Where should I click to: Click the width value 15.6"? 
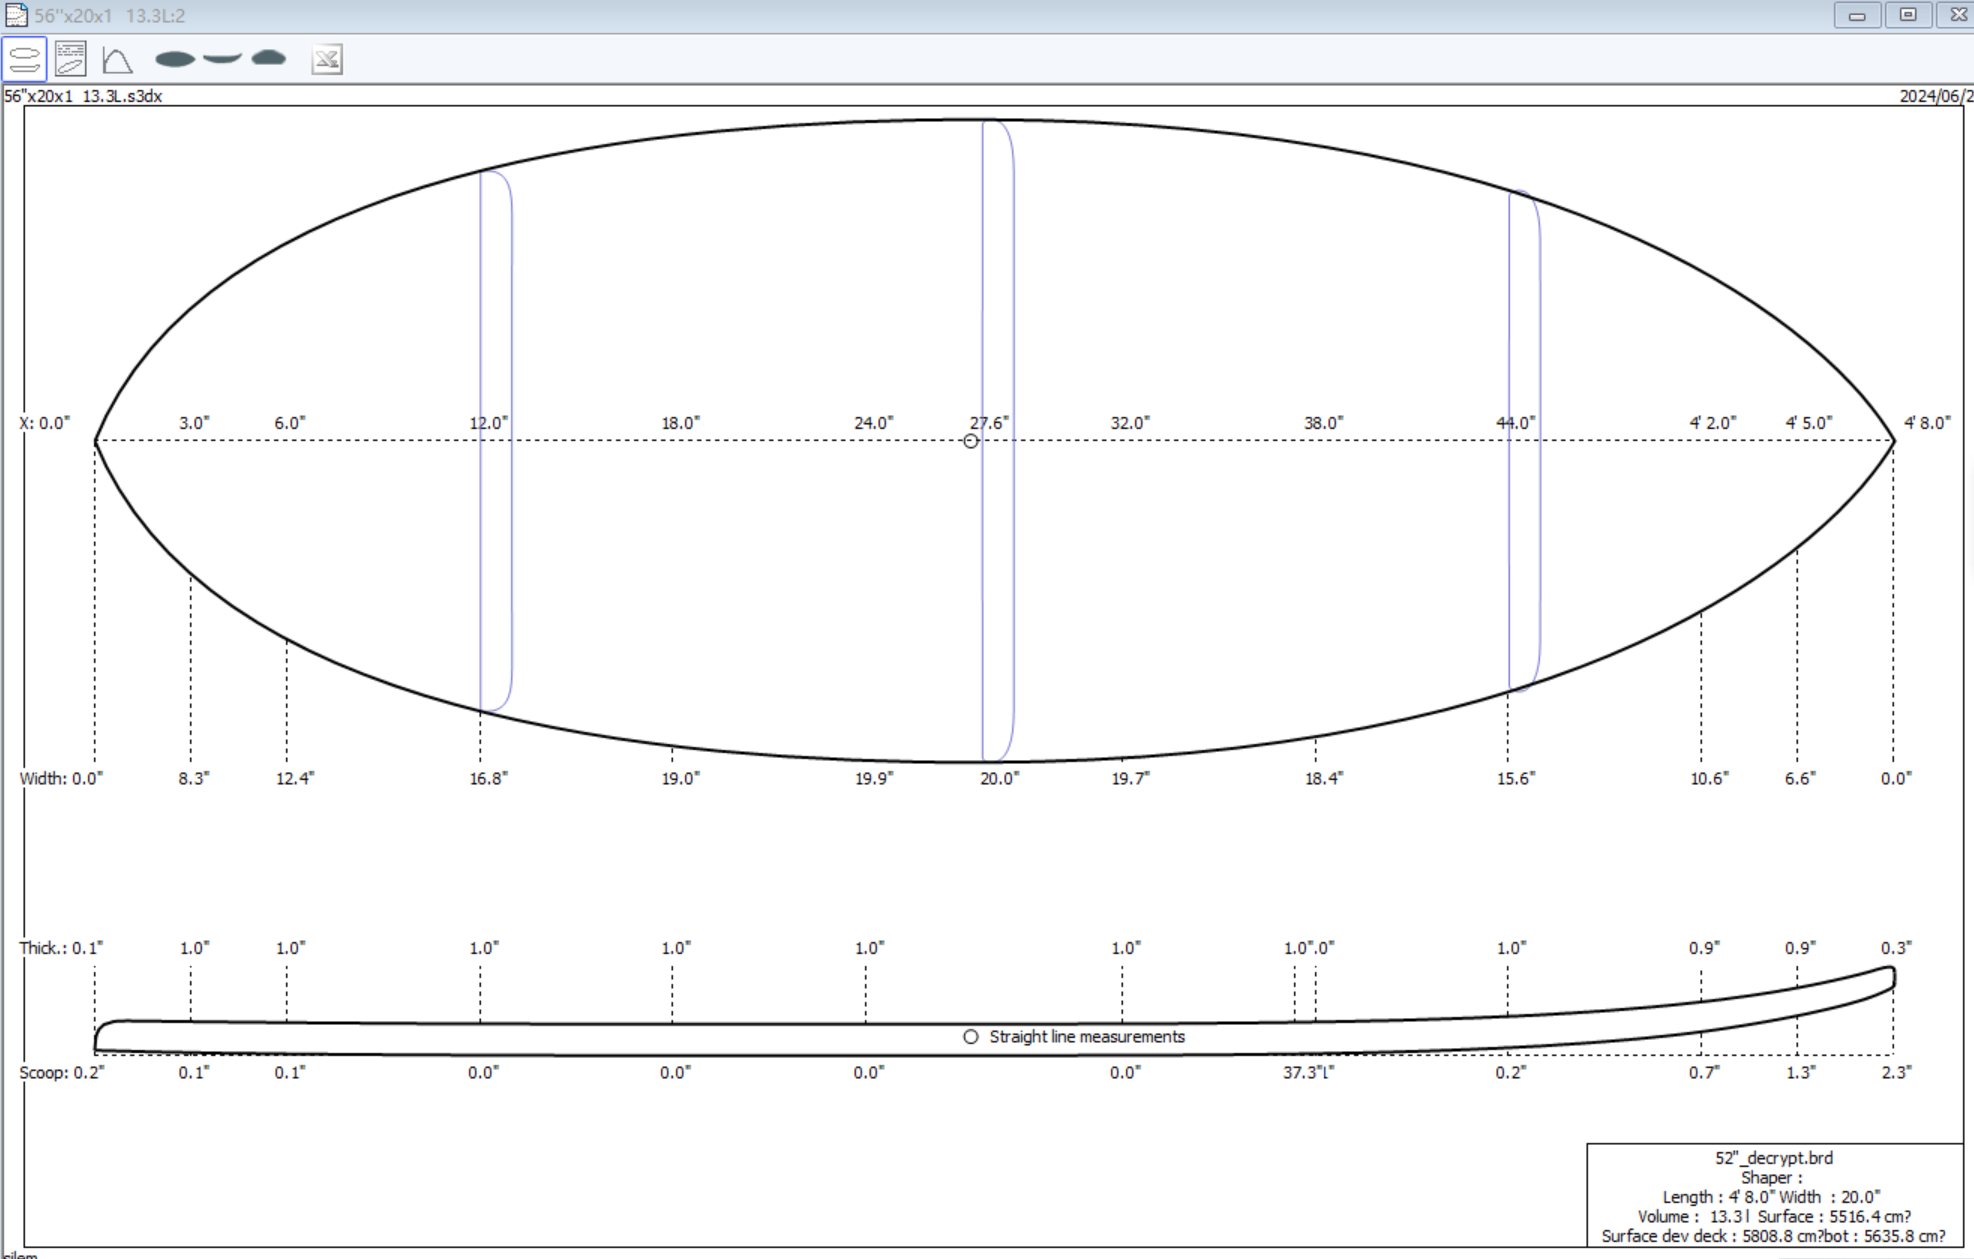point(1516,779)
